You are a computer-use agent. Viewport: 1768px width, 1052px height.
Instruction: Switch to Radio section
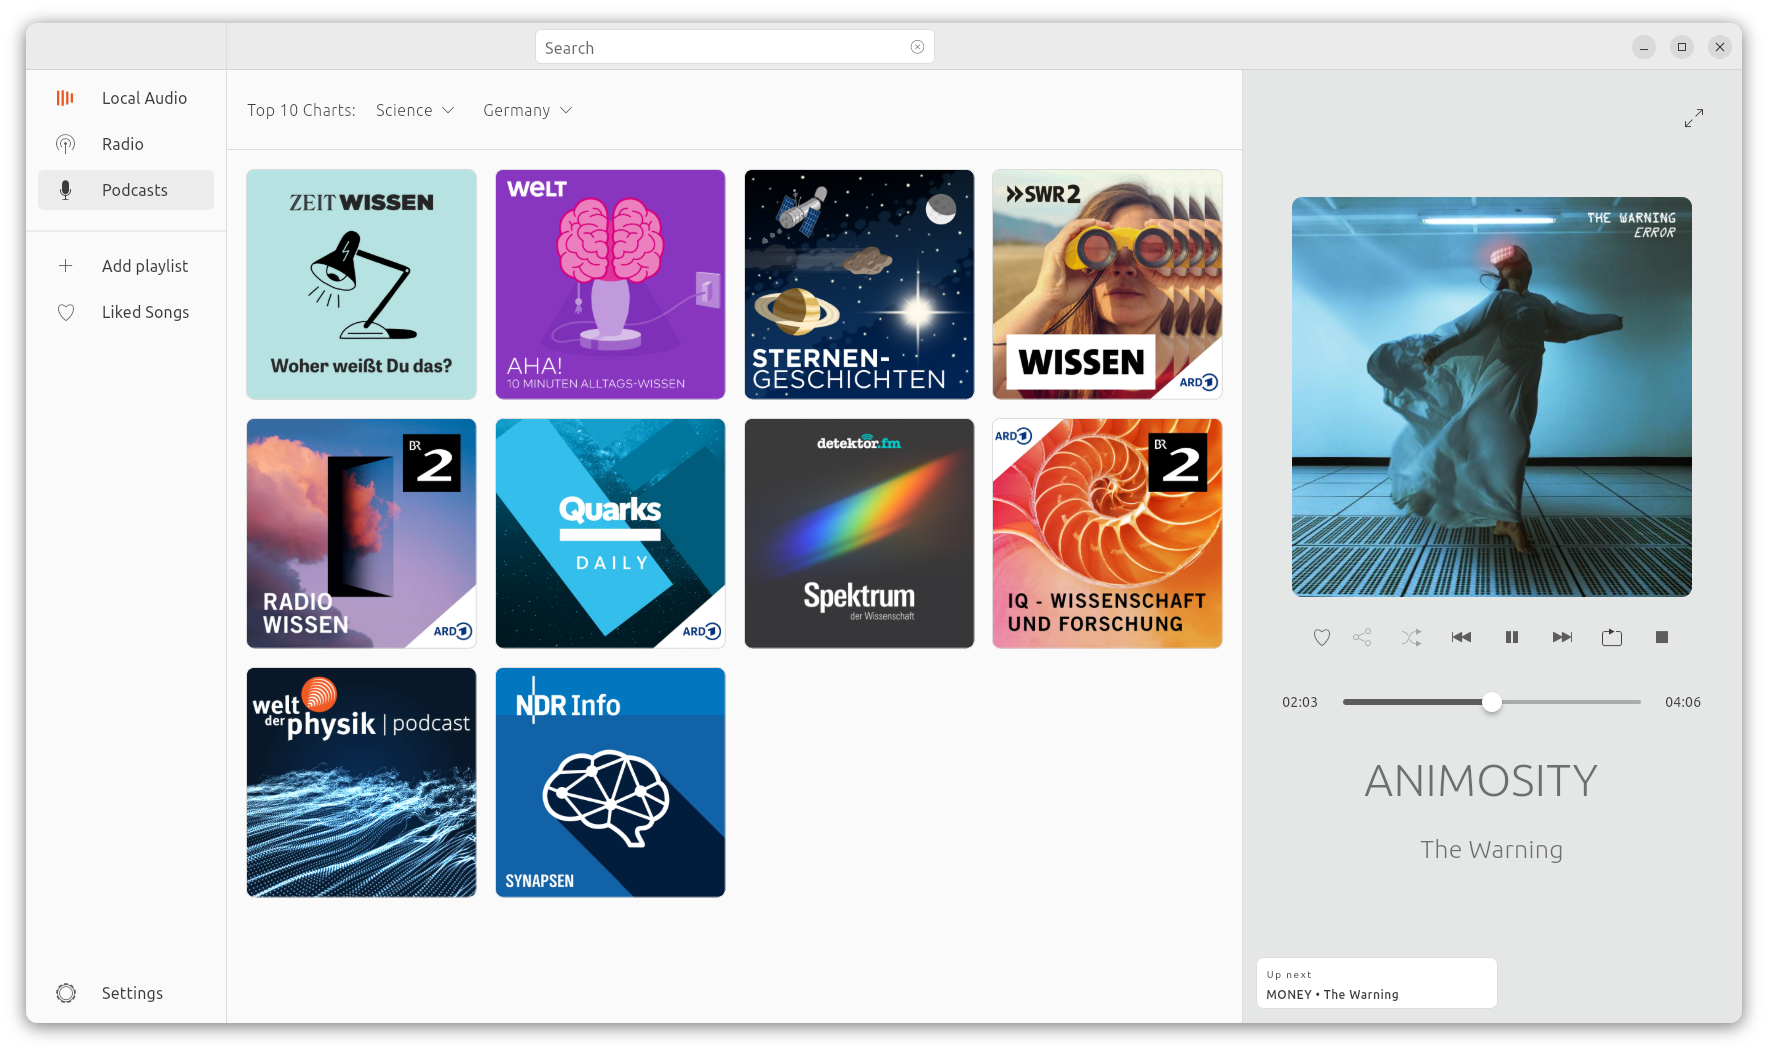coord(126,144)
